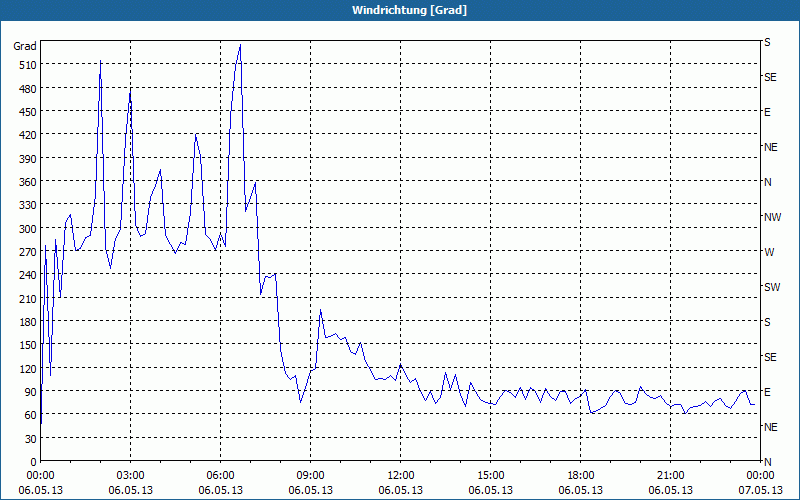
Task: Click the 06.05.13 date under 21:00
Action: click(670, 490)
